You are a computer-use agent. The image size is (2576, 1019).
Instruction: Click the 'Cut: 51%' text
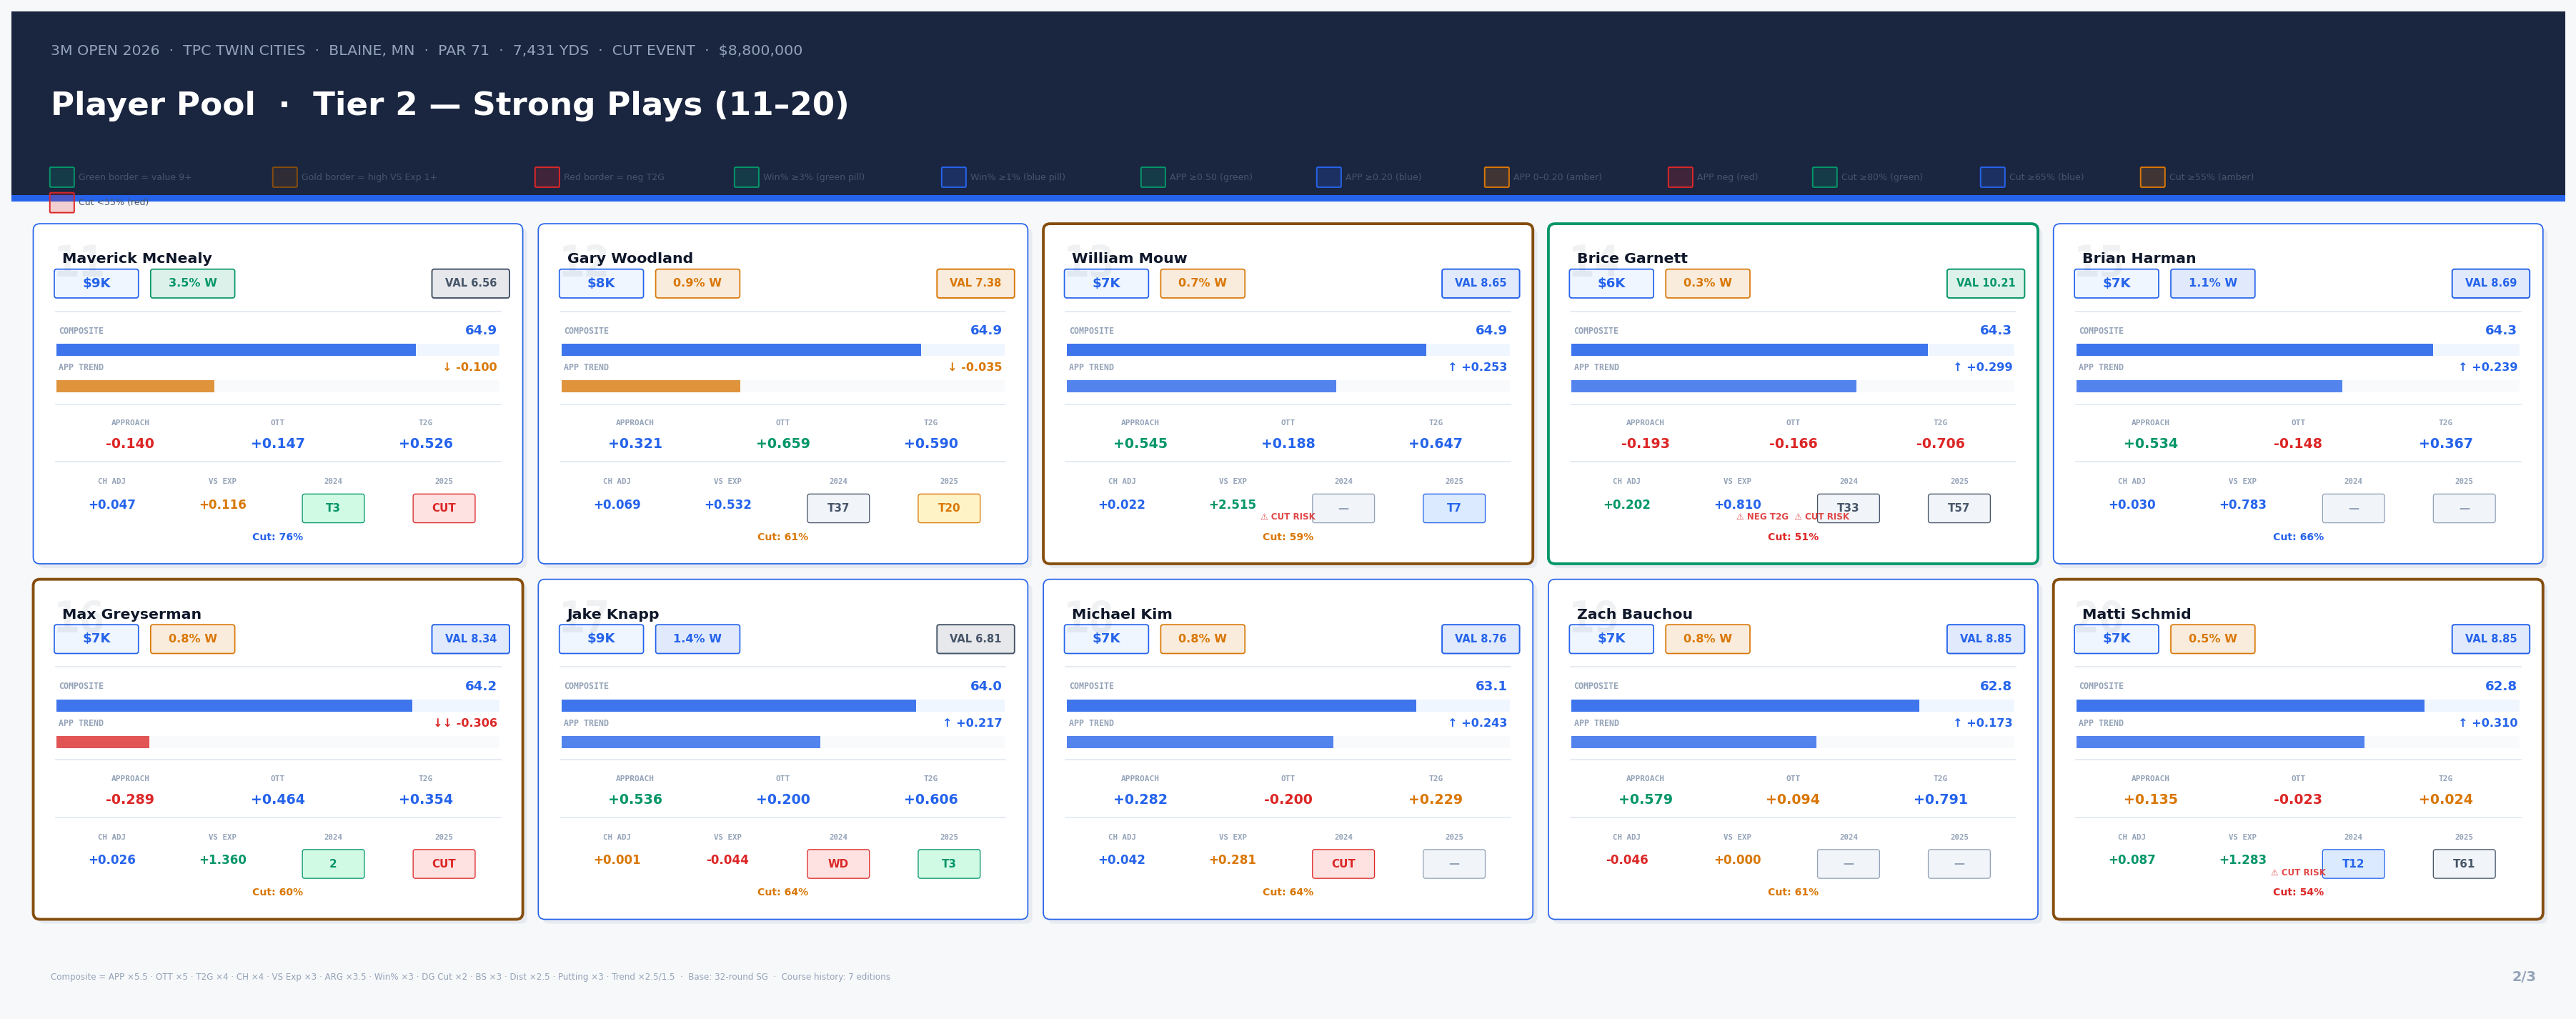tap(1793, 537)
